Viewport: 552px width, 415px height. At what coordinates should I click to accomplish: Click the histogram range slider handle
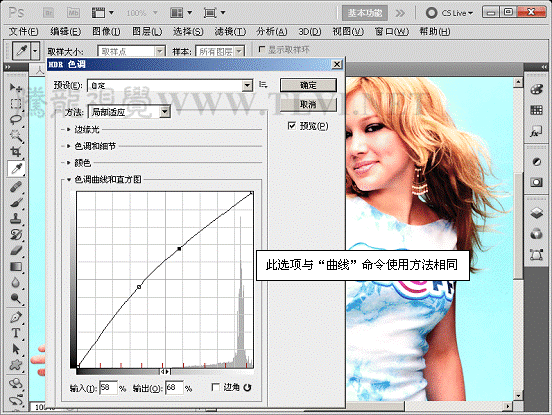pyautogui.click(x=165, y=371)
